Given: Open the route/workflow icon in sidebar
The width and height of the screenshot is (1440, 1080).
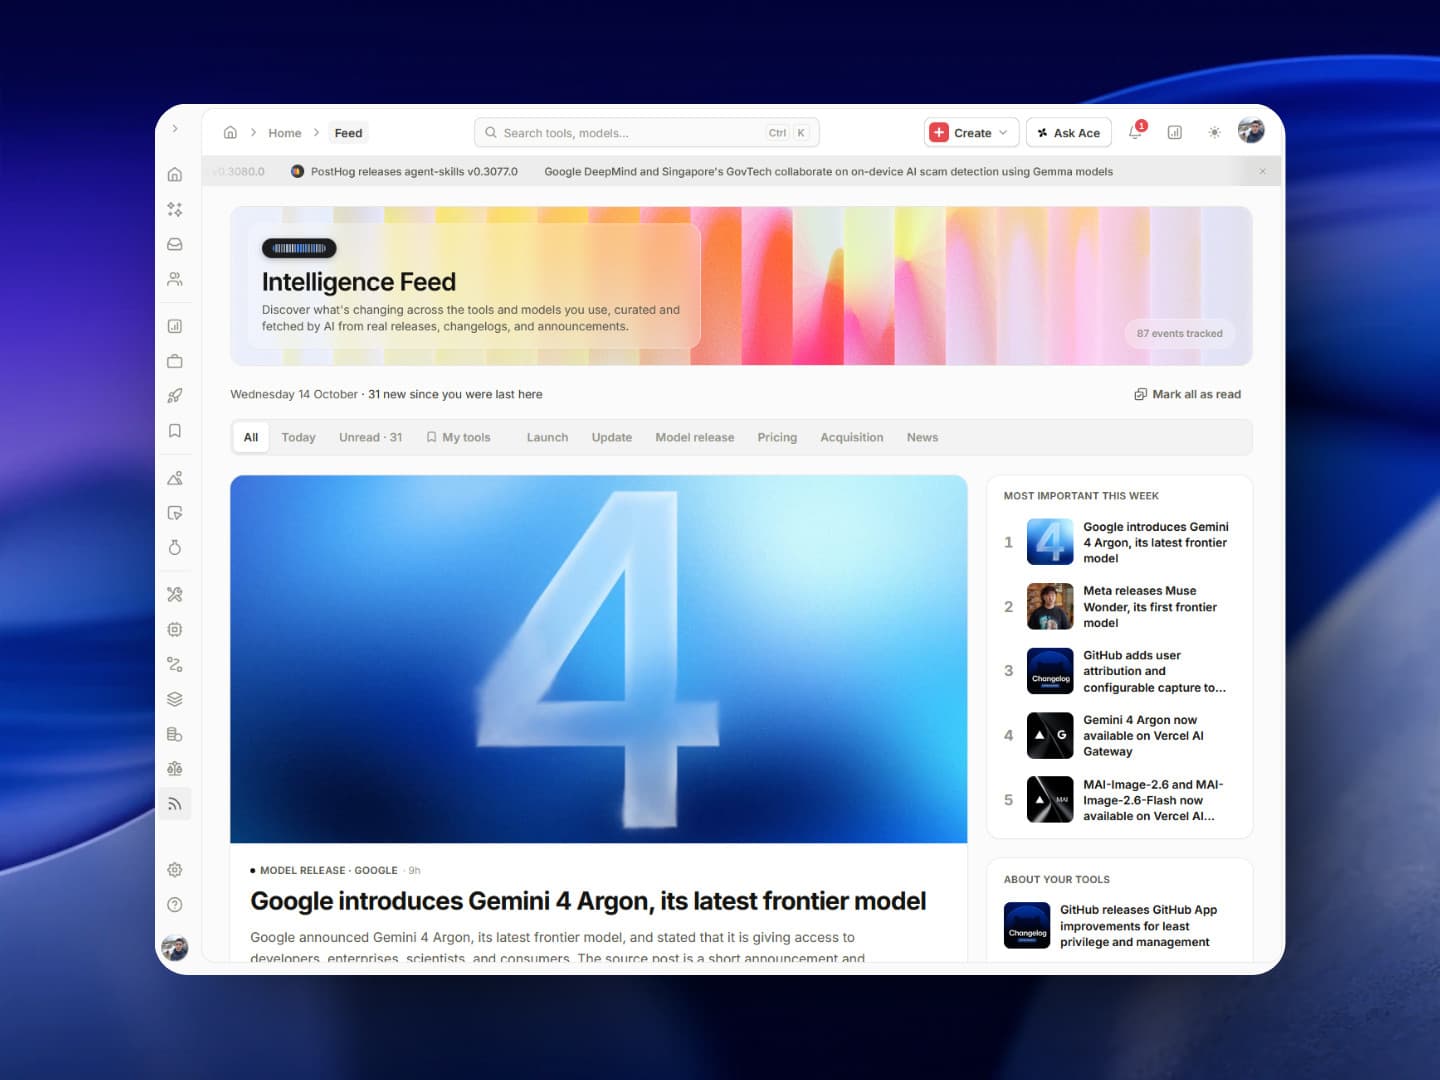Looking at the screenshot, I should pos(175,664).
